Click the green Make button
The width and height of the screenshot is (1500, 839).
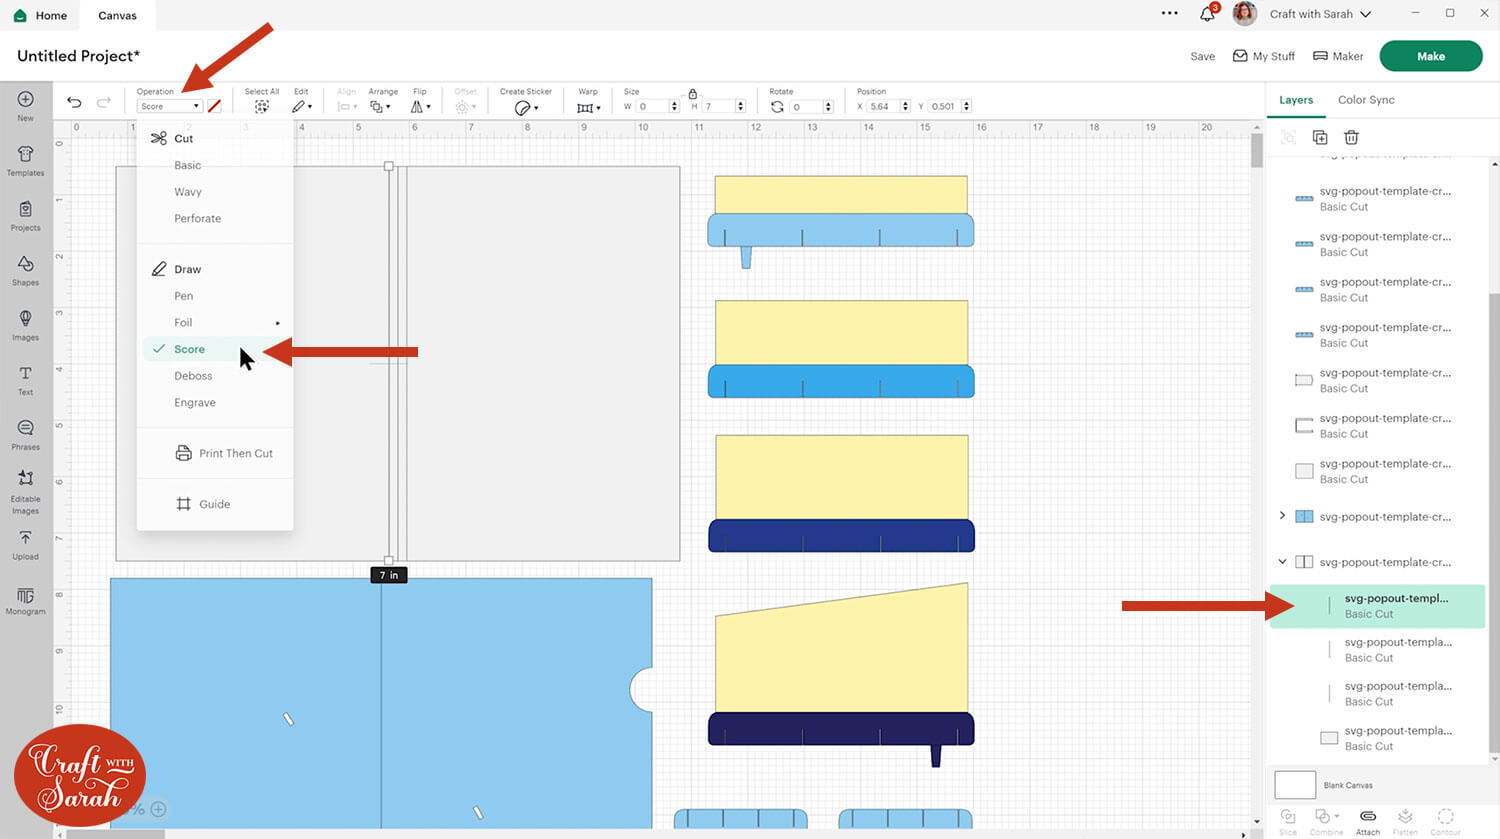(x=1430, y=56)
